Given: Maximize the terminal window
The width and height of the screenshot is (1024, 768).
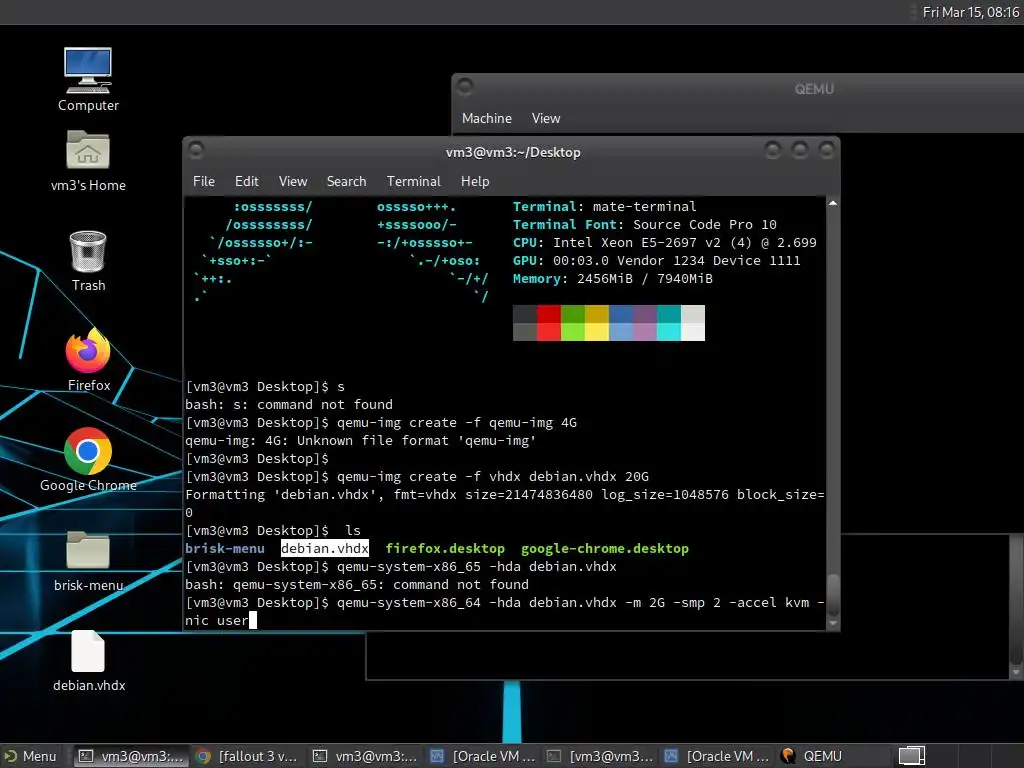Looking at the screenshot, I should tap(799, 150).
